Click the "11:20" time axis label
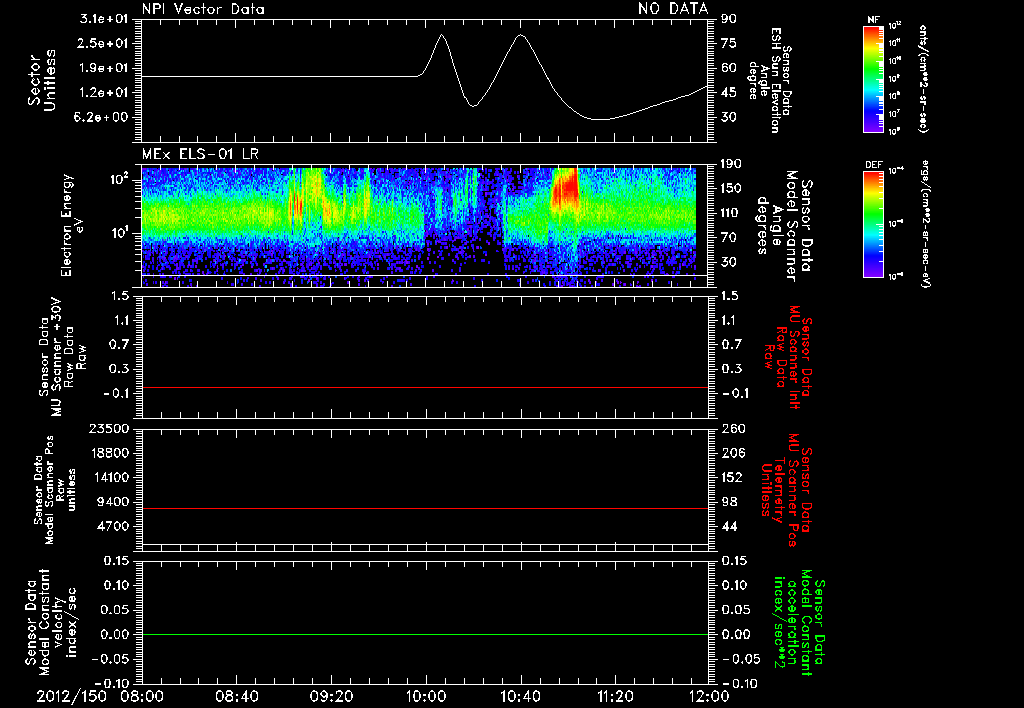 point(615,696)
